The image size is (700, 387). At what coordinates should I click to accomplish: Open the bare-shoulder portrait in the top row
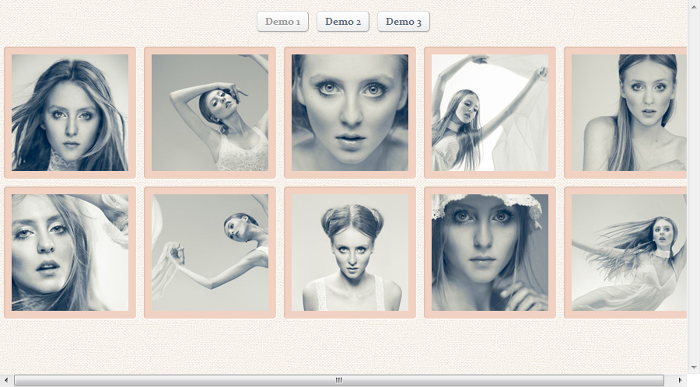click(625, 112)
